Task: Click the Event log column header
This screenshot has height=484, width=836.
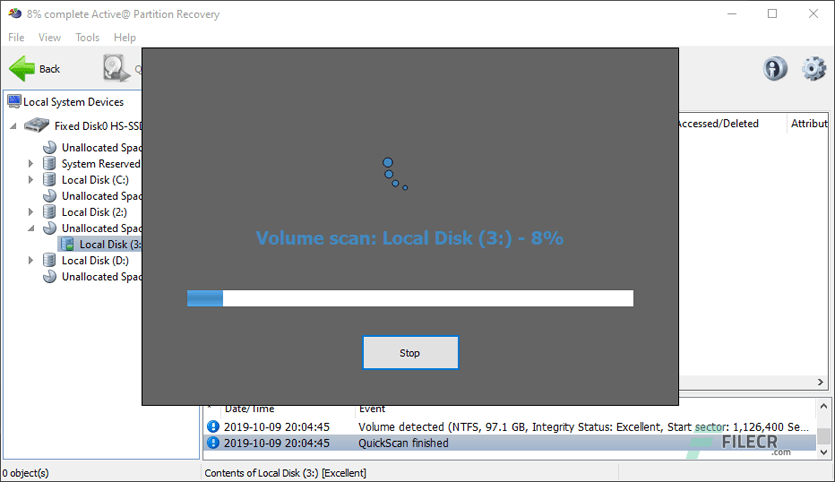Action: pyautogui.click(x=372, y=409)
